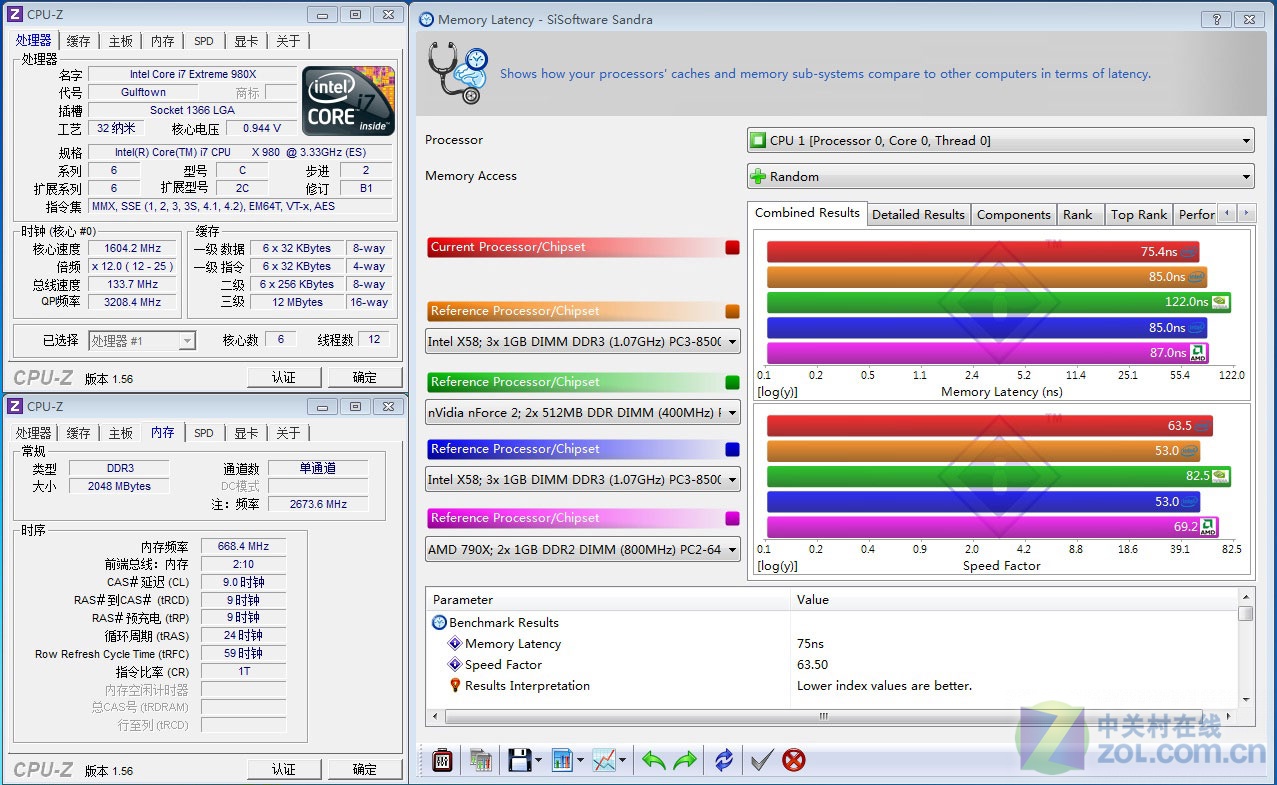
Task: Switch to the Rank tab
Action: [1078, 214]
